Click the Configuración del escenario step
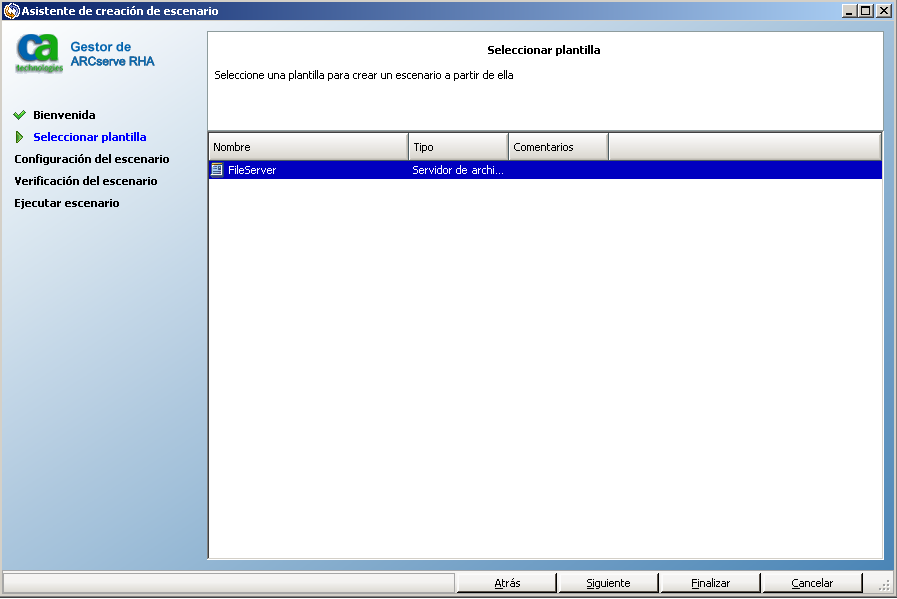The image size is (897, 599). tap(92, 159)
